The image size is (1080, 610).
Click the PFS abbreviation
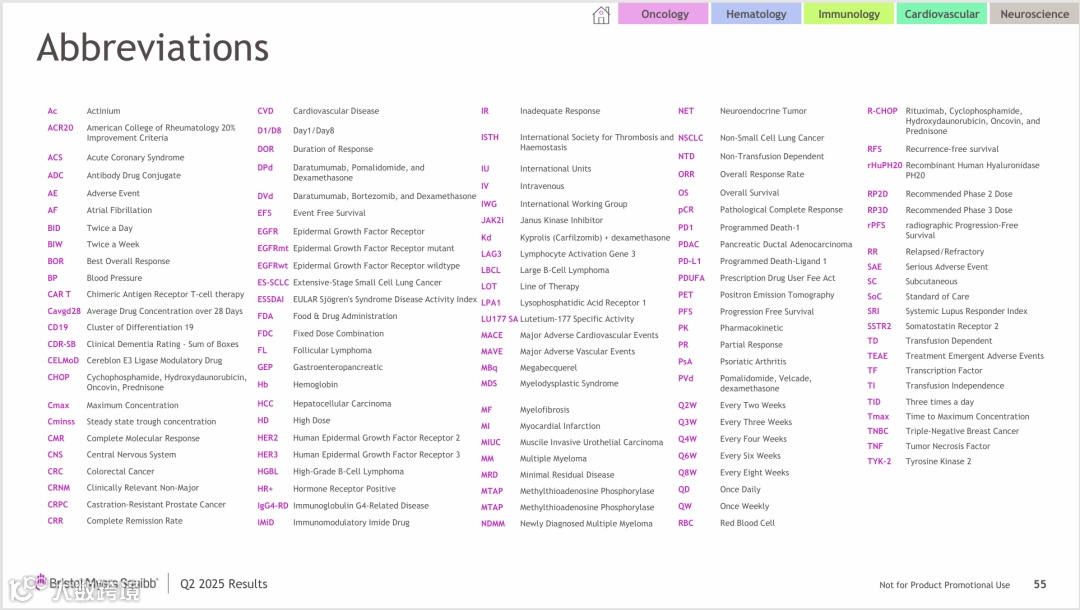pos(685,312)
